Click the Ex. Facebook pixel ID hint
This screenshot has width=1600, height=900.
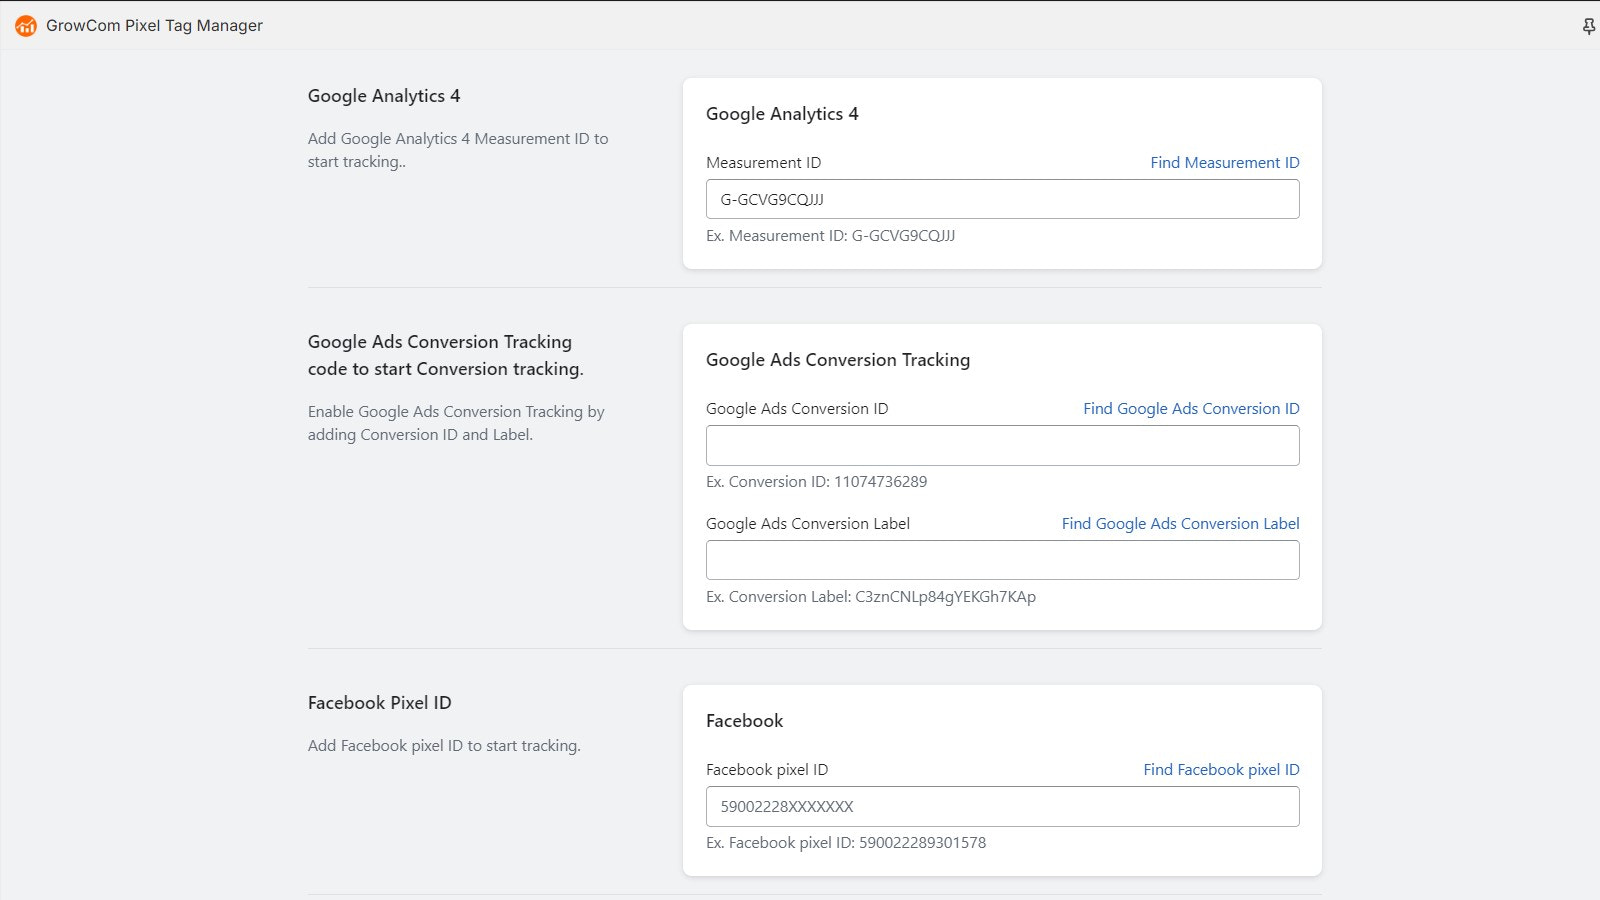pyautogui.click(x=845, y=843)
